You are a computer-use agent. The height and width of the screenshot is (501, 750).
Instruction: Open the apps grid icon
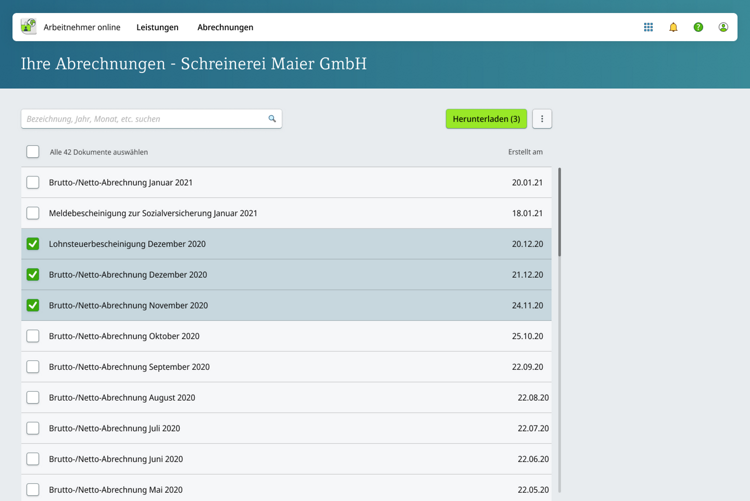[x=648, y=27]
